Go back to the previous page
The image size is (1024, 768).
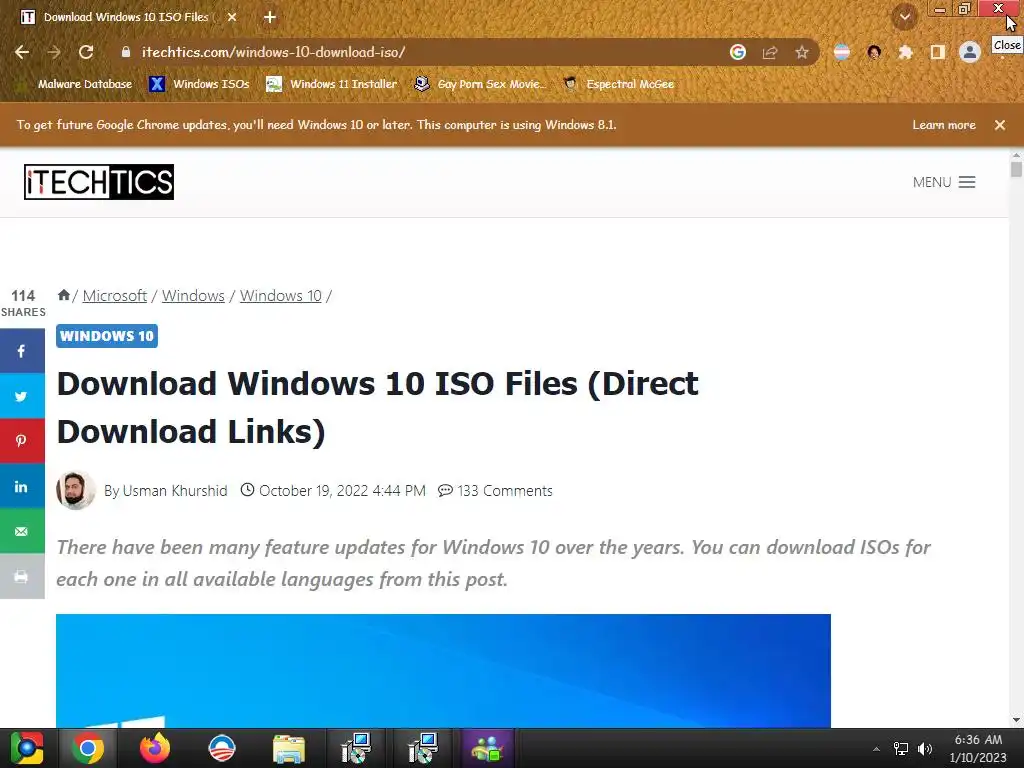22,52
